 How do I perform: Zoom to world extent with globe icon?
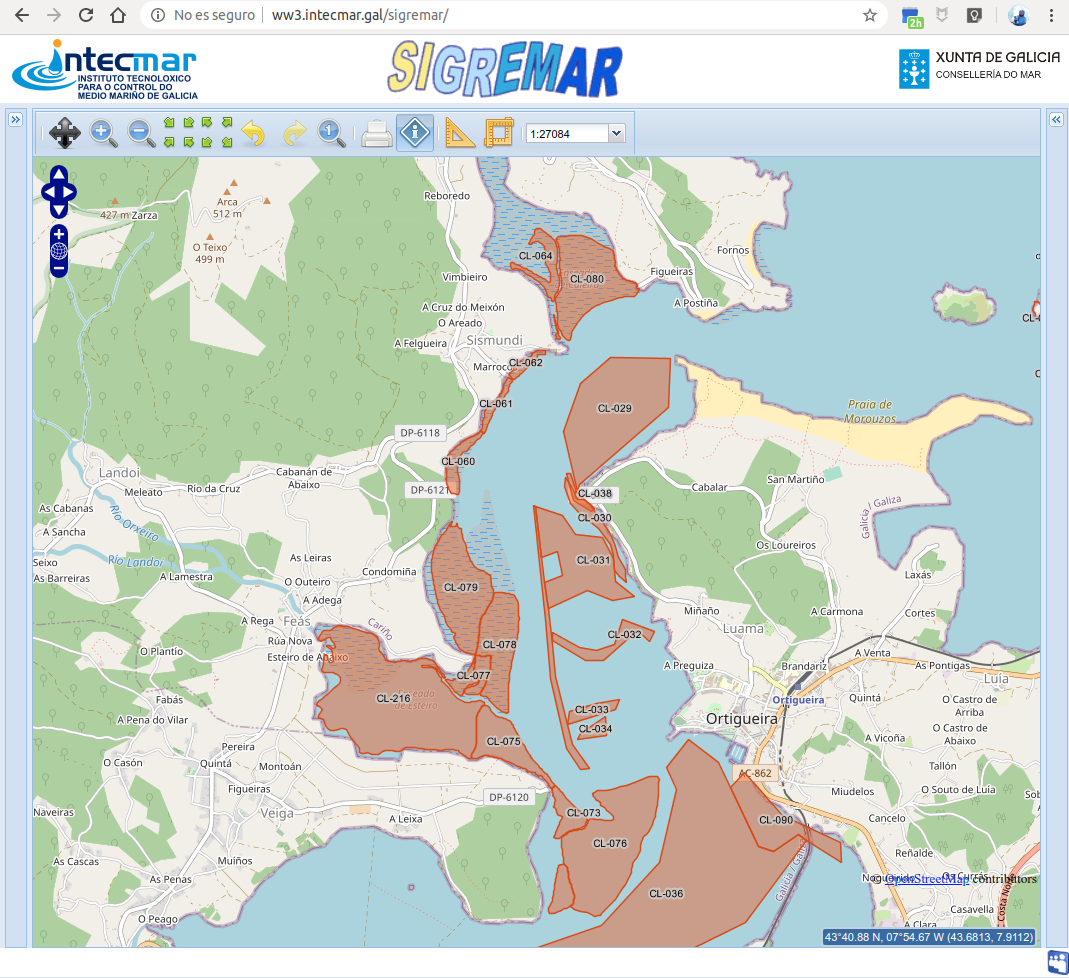(59, 251)
